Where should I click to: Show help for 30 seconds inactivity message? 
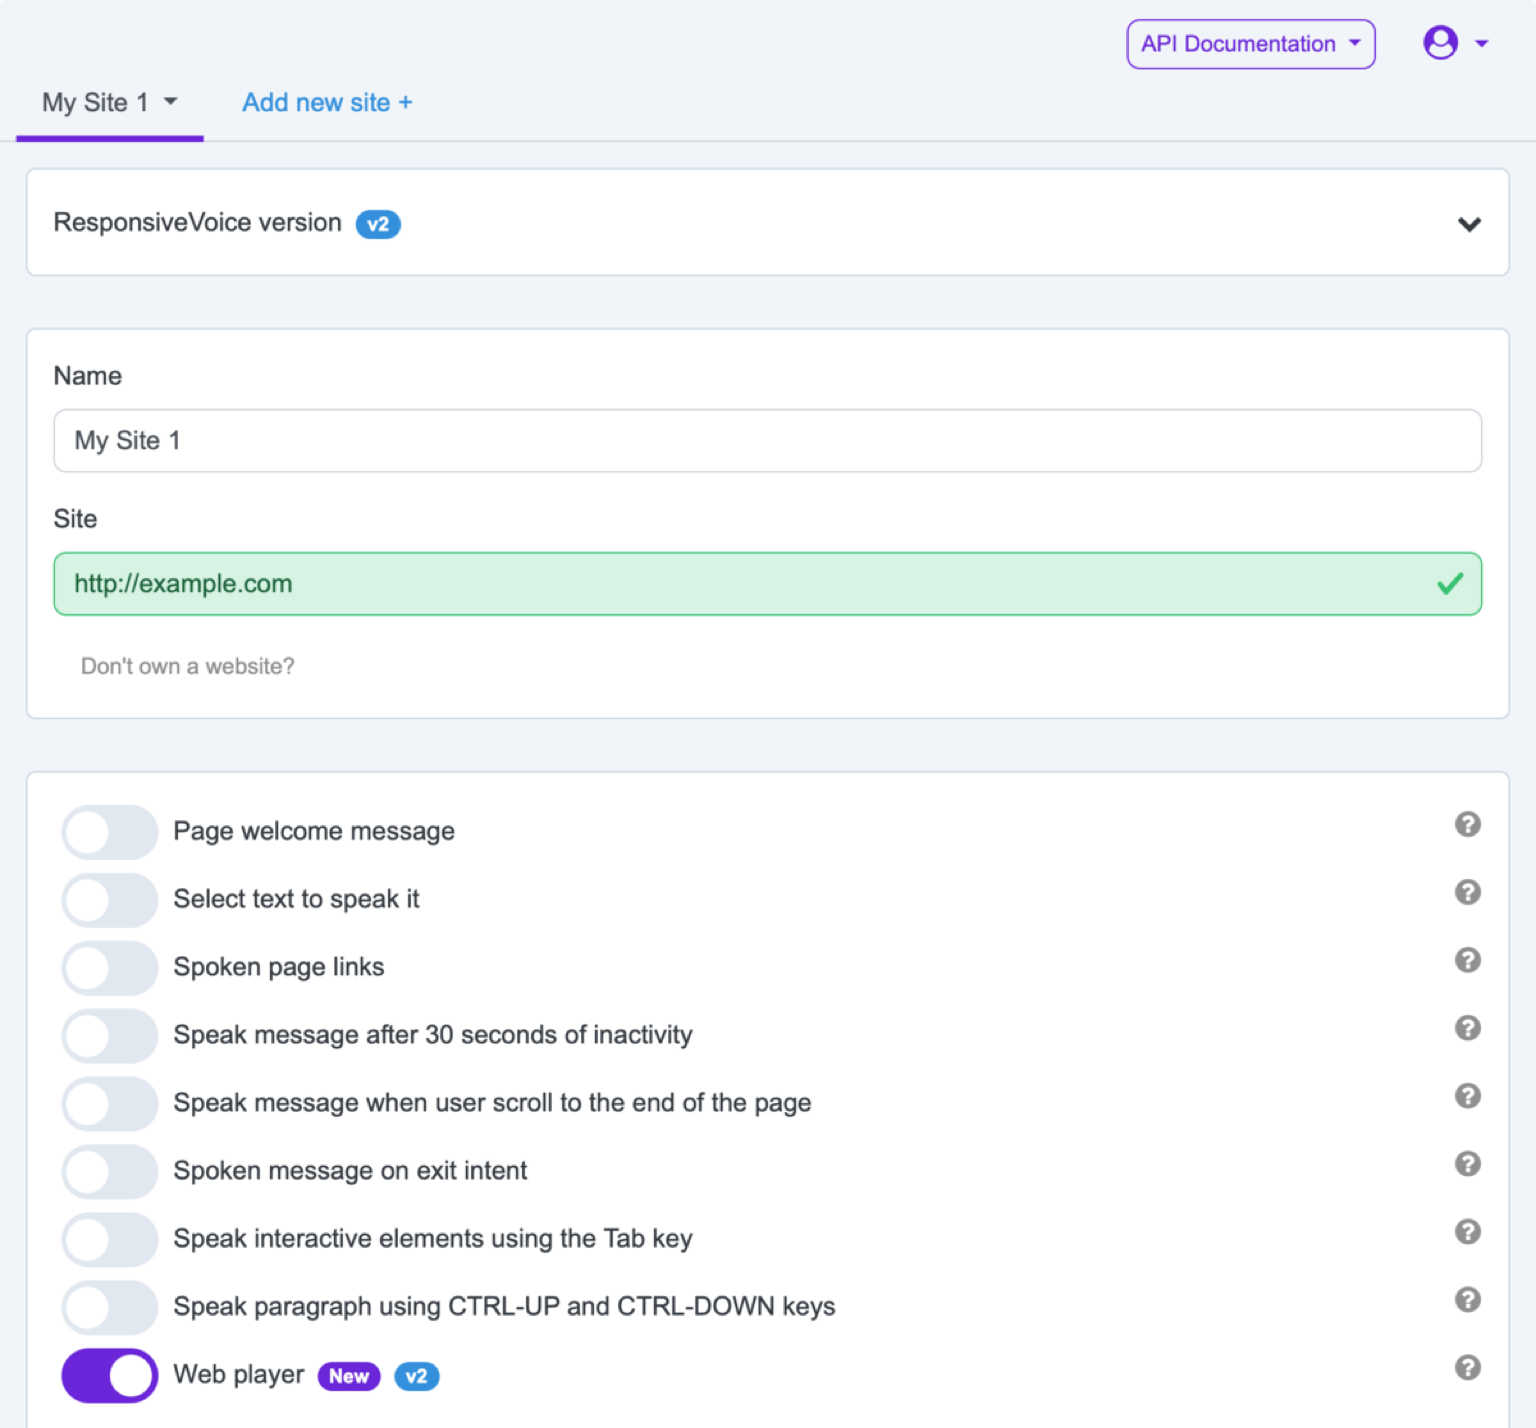(x=1467, y=1028)
